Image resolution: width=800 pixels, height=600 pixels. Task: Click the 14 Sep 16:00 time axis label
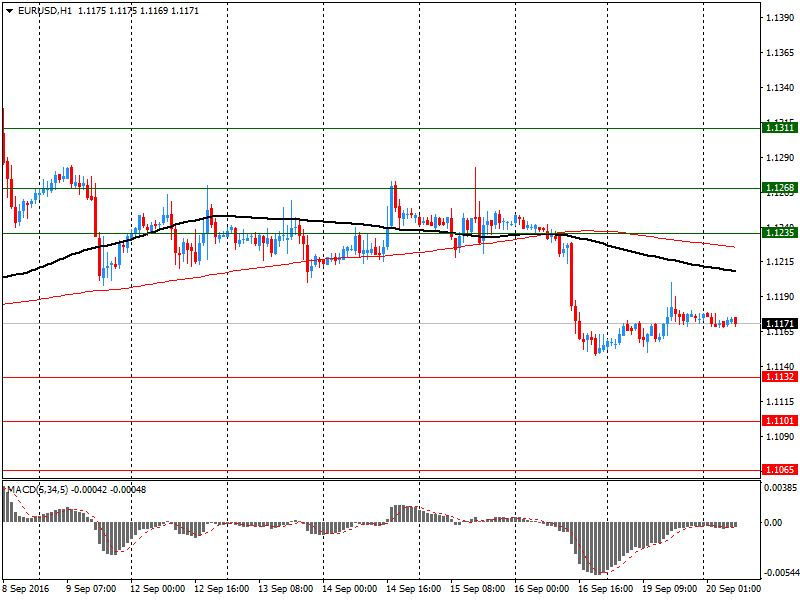pyautogui.click(x=413, y=589)
